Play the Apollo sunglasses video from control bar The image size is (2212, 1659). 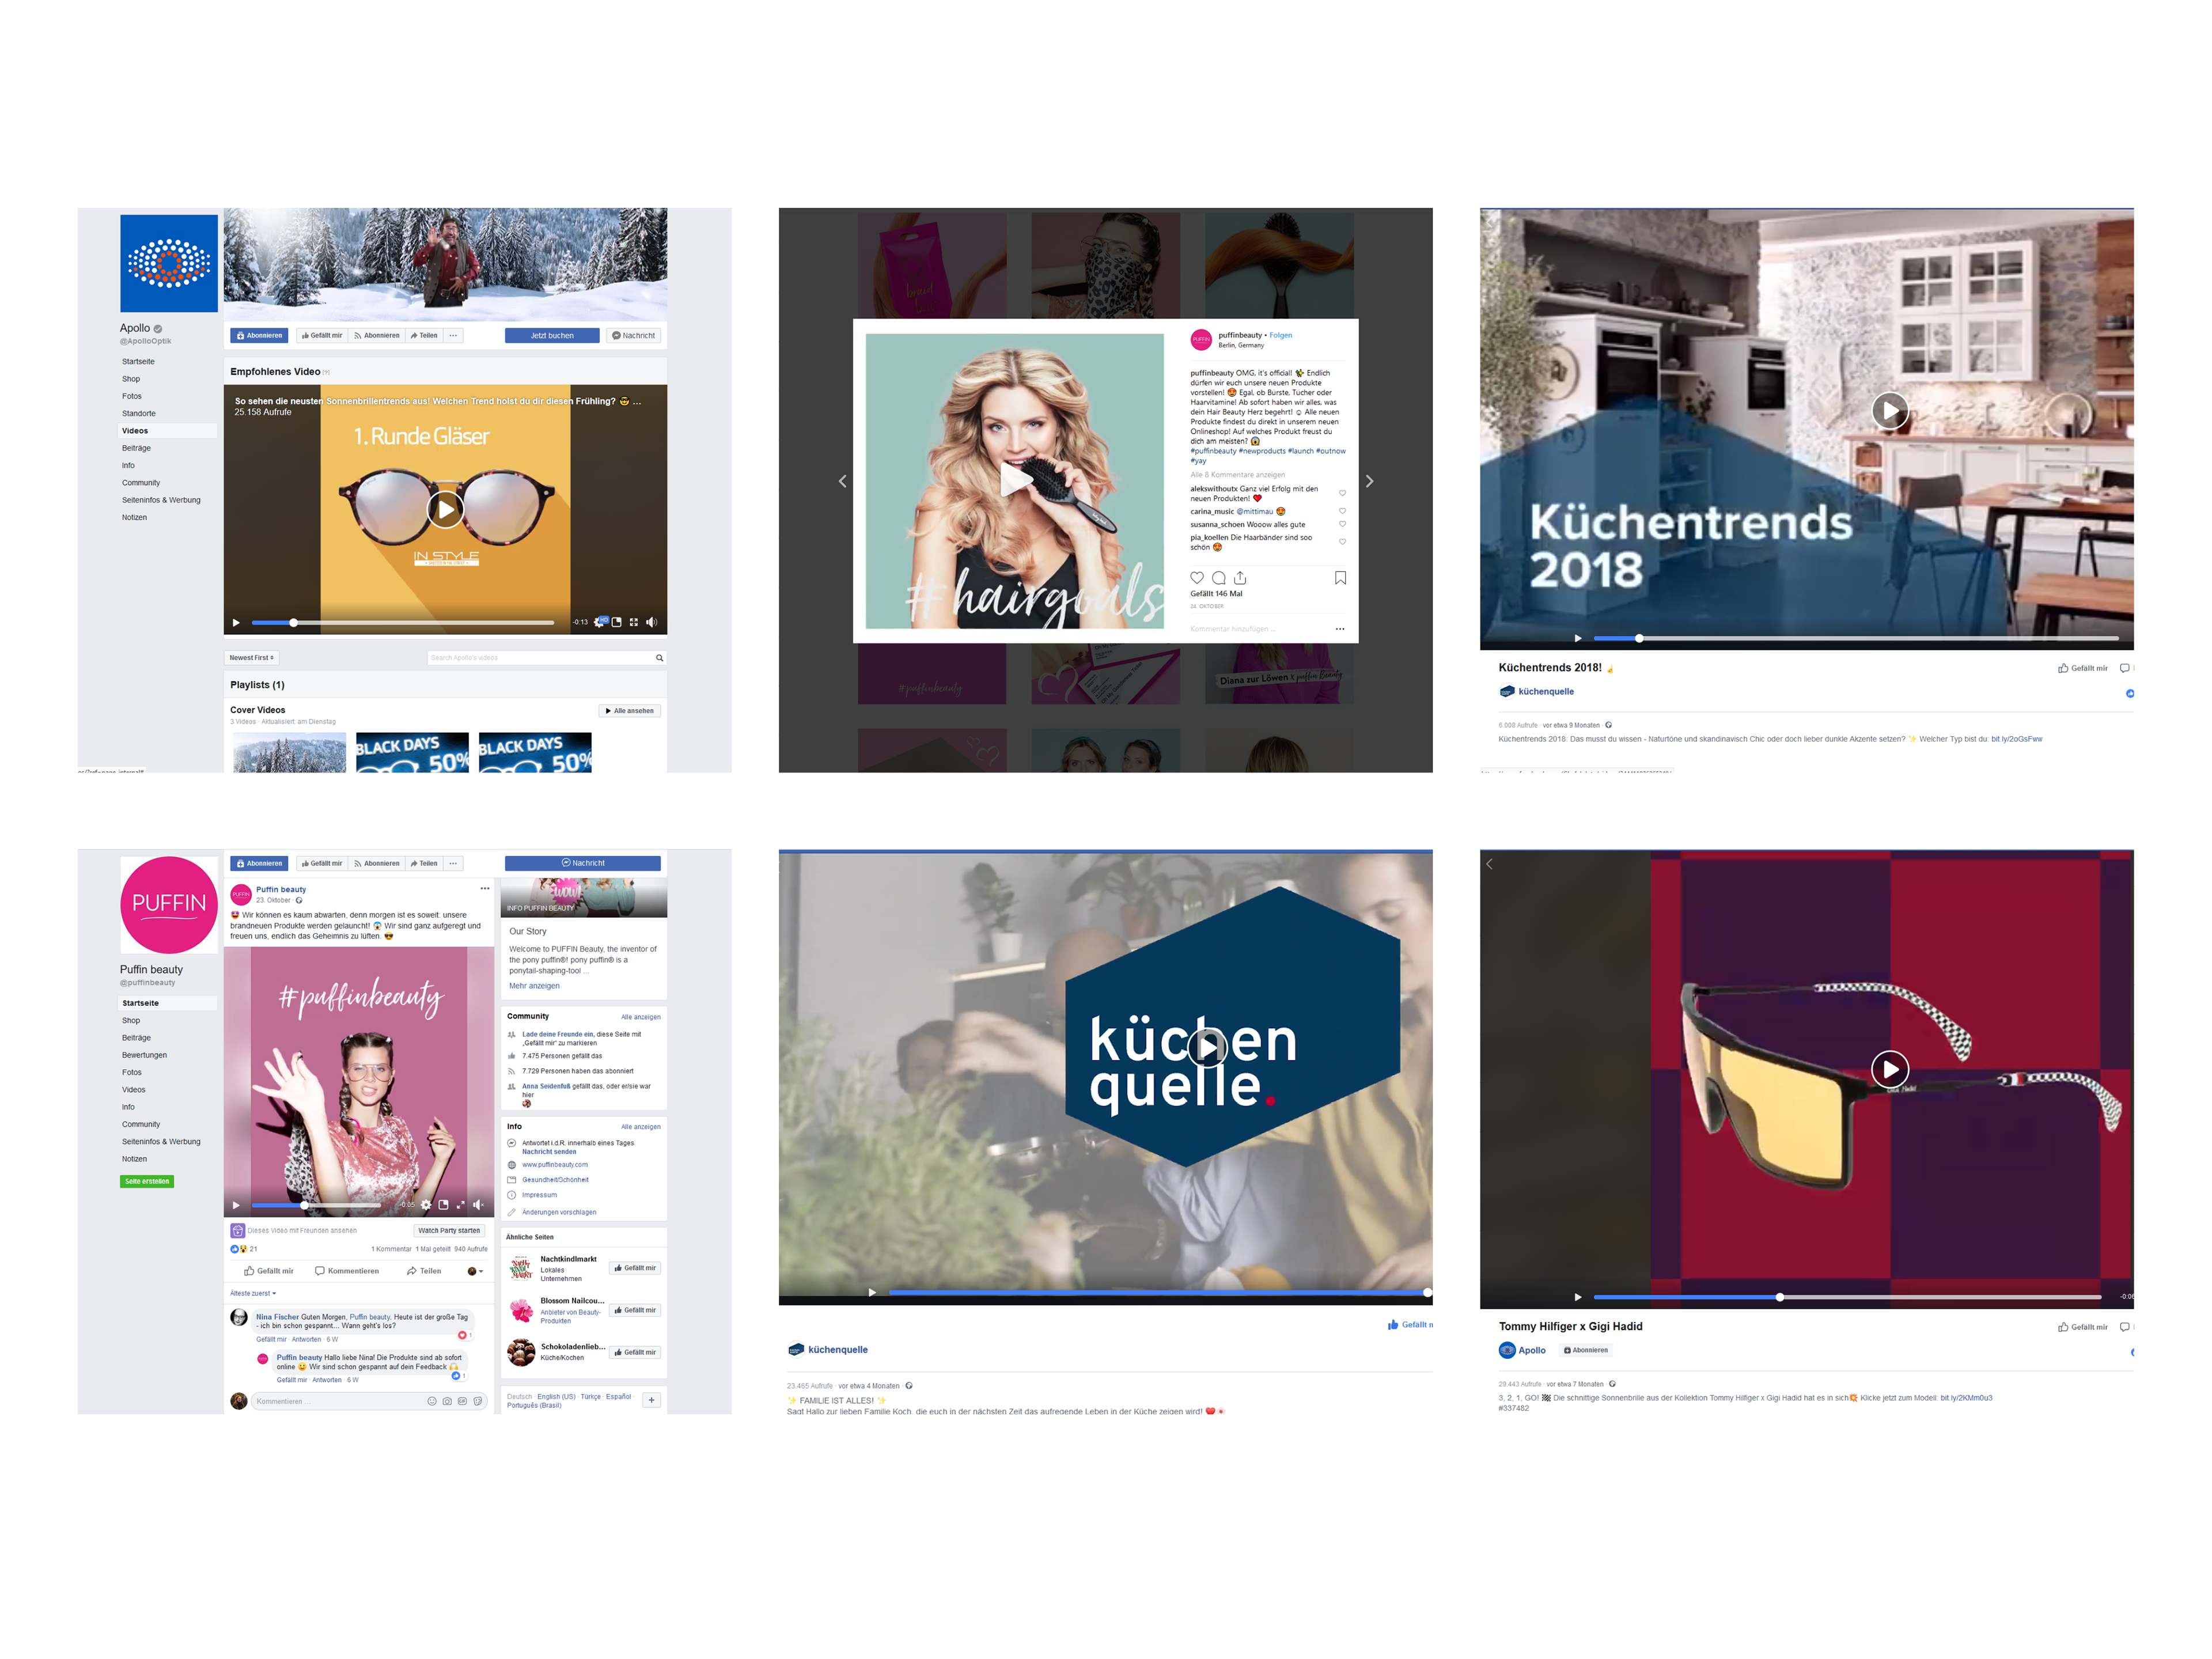(x=236, y=622)
